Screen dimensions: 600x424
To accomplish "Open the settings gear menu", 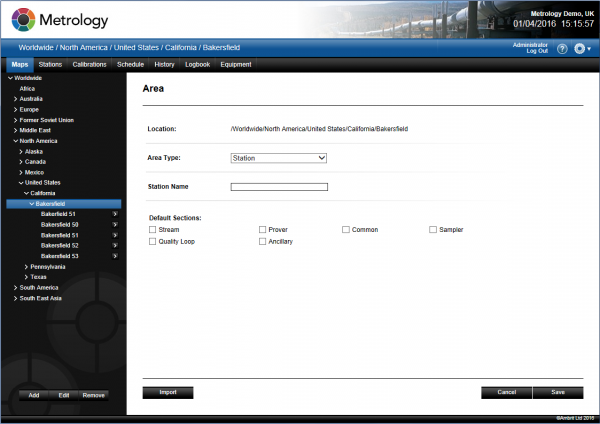I will point(582,49).
